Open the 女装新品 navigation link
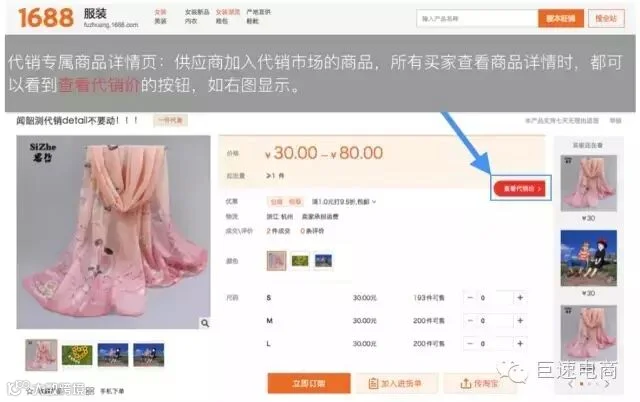This screenshot has height=402, width=640. point(197,12)
